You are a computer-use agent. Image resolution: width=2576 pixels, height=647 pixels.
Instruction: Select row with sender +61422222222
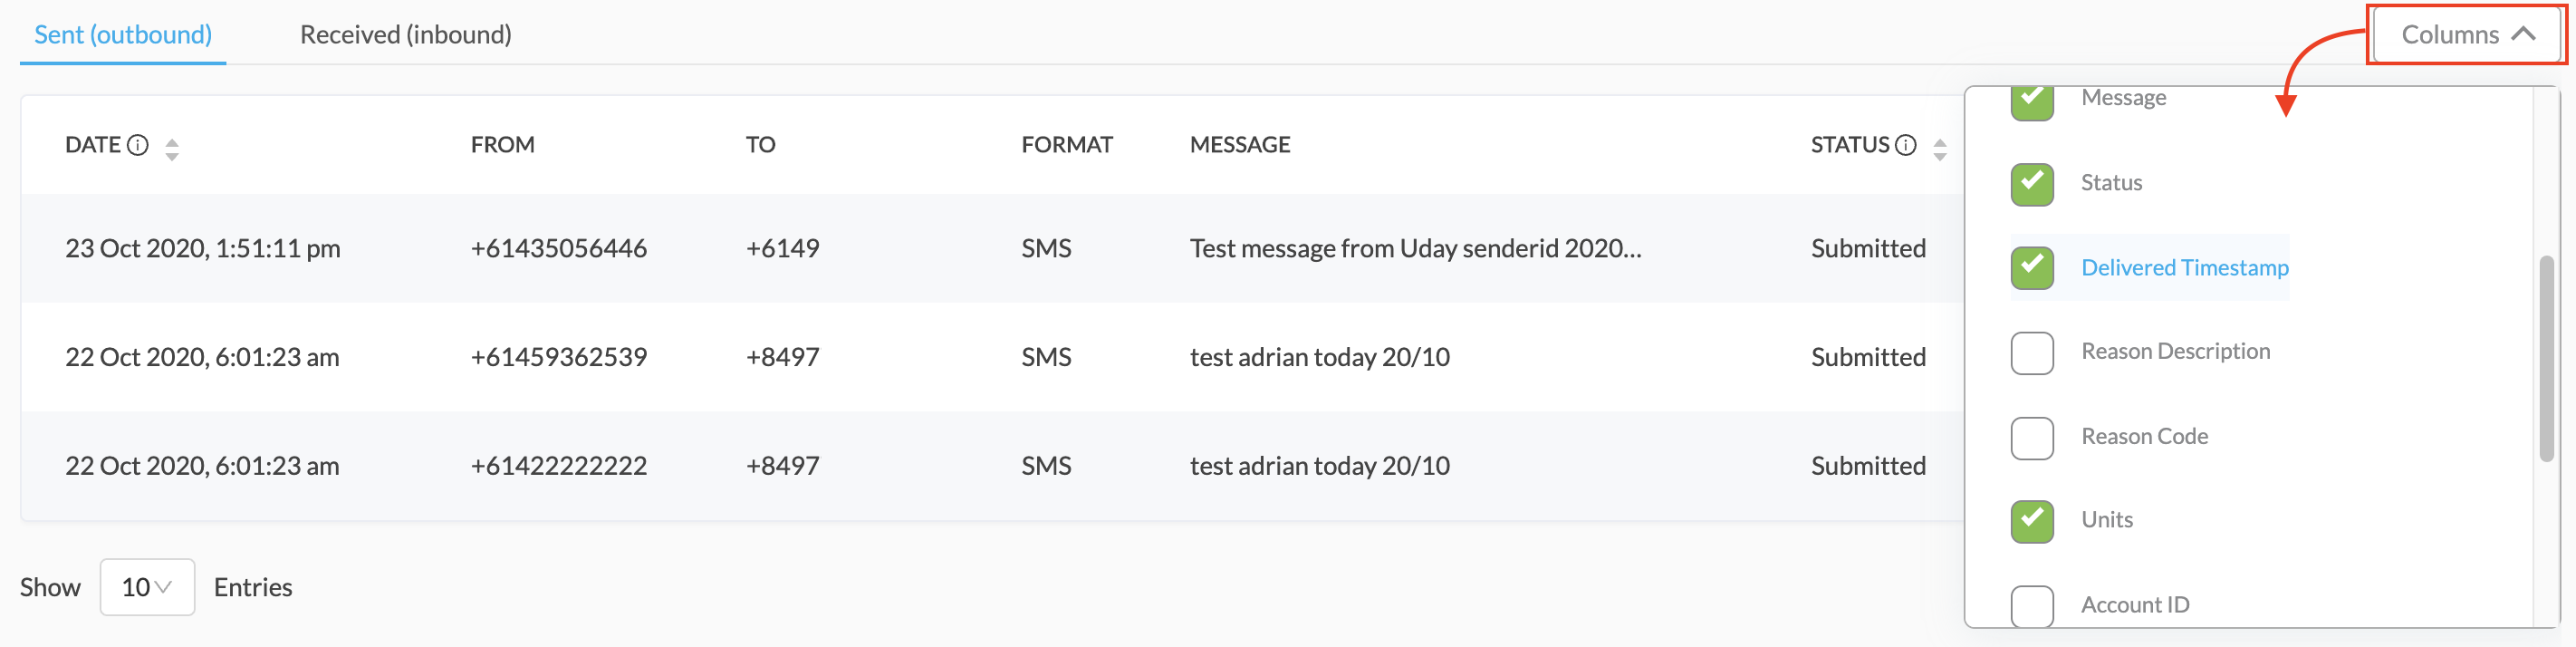point(992,466)
